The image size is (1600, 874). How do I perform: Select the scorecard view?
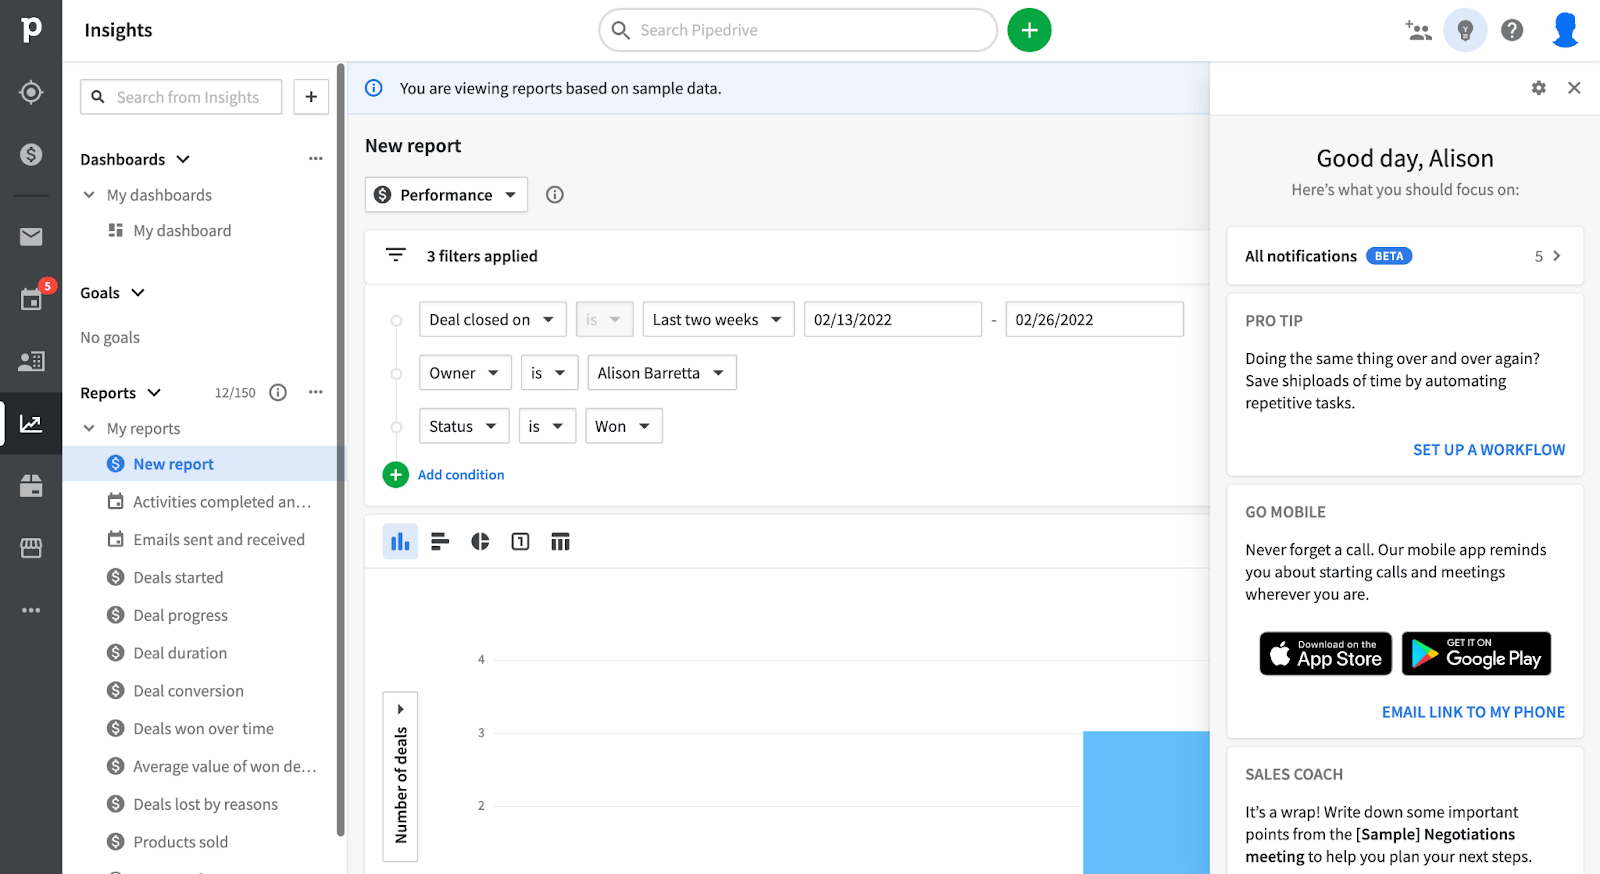tap(520, 542)
